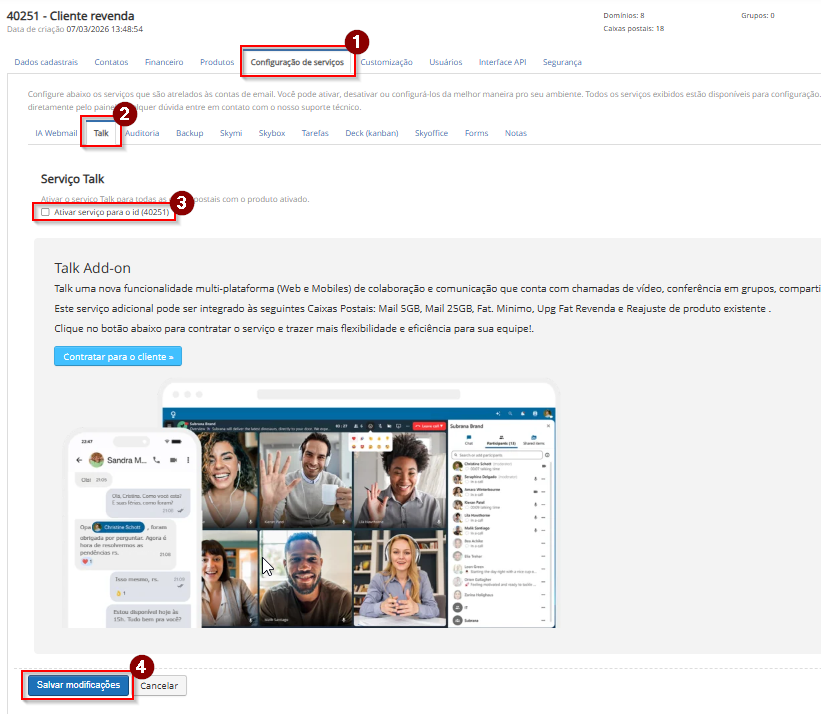Open the IA Webmail service tab
821x714 pixels.
pyautogui.click(x=56, y=133)
